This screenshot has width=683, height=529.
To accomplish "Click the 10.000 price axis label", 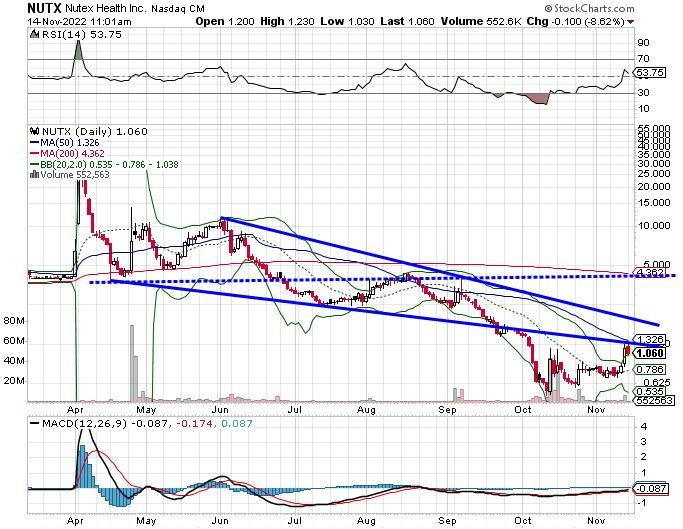I will point(654,226).
